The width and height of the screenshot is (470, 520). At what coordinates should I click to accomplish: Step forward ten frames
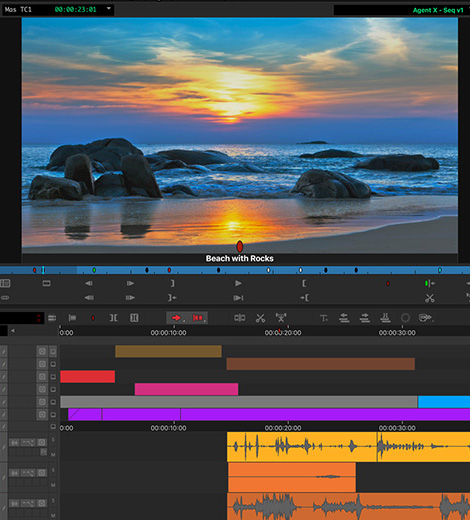point(130,298)
